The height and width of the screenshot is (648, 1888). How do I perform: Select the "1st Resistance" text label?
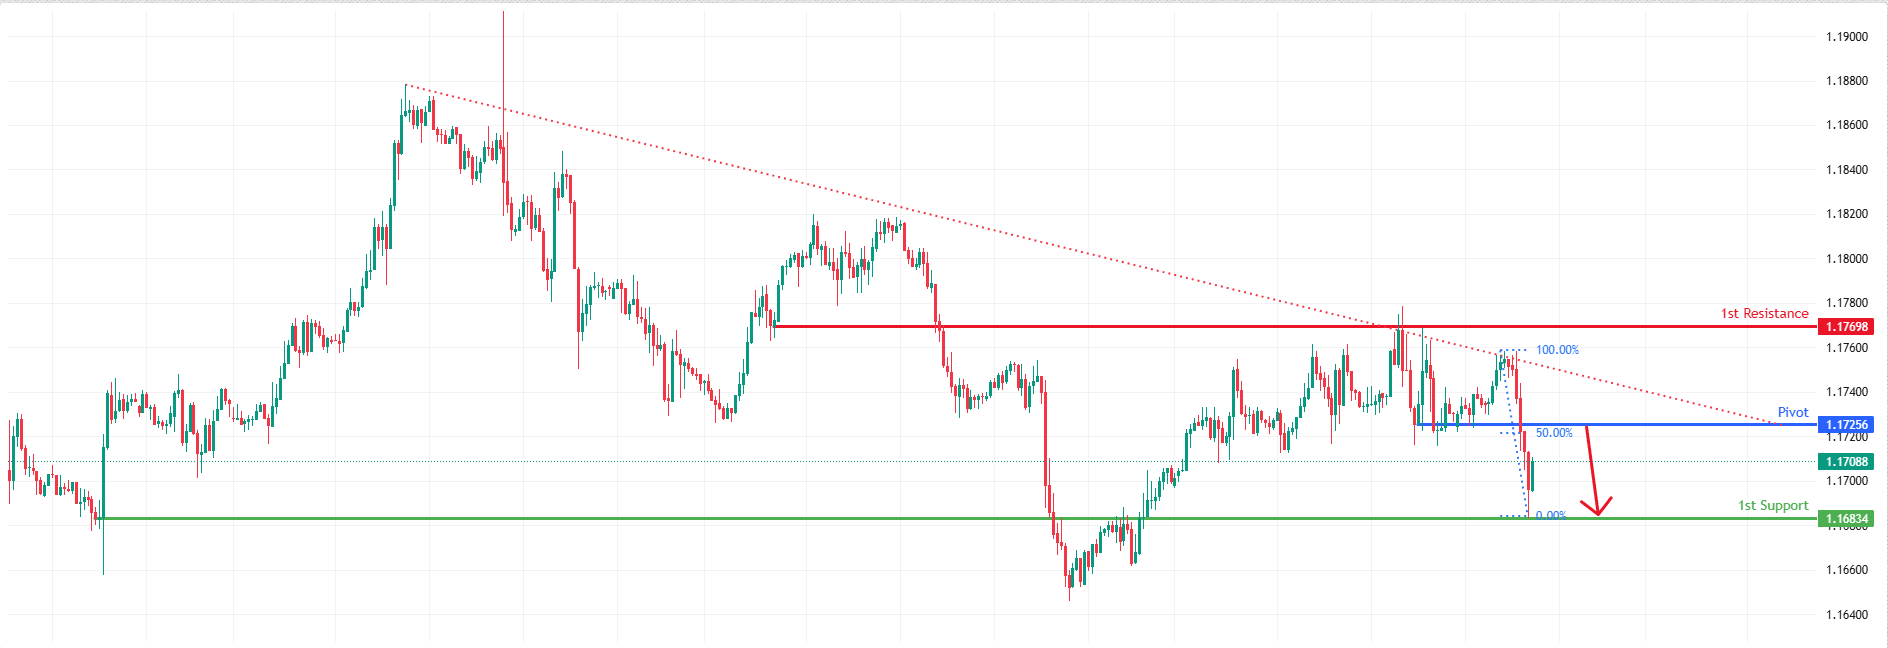pos(1764,314)
